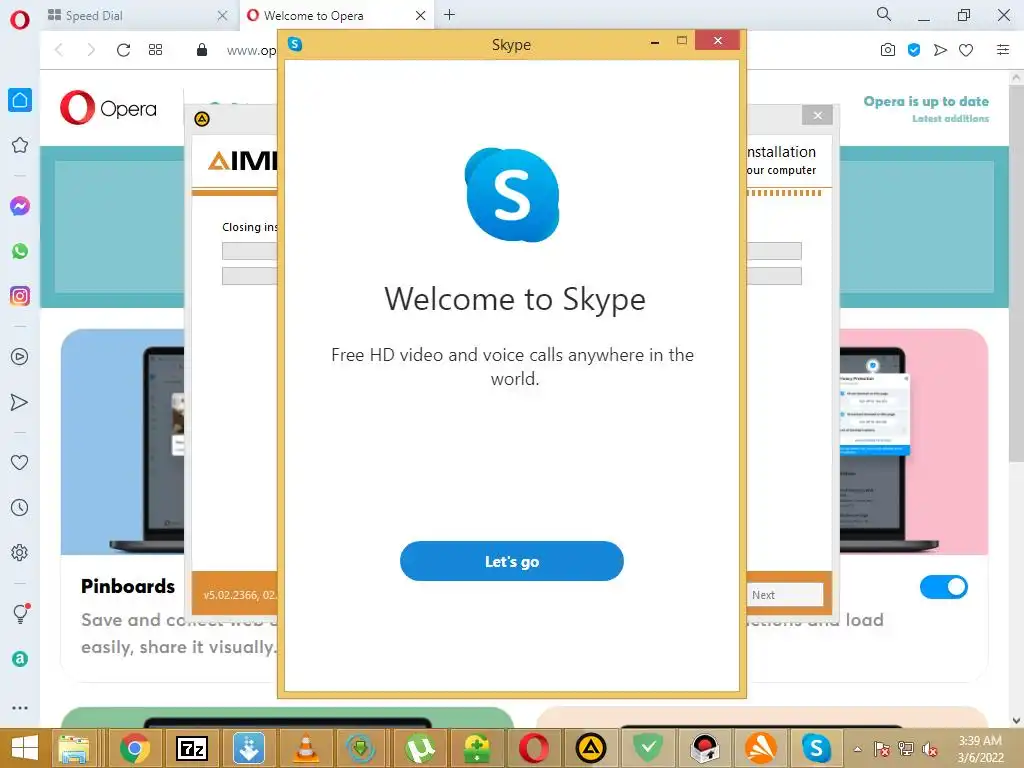Open Messenger in the Opera sidebar
The image size is (1024, 768).
(20, 206)
